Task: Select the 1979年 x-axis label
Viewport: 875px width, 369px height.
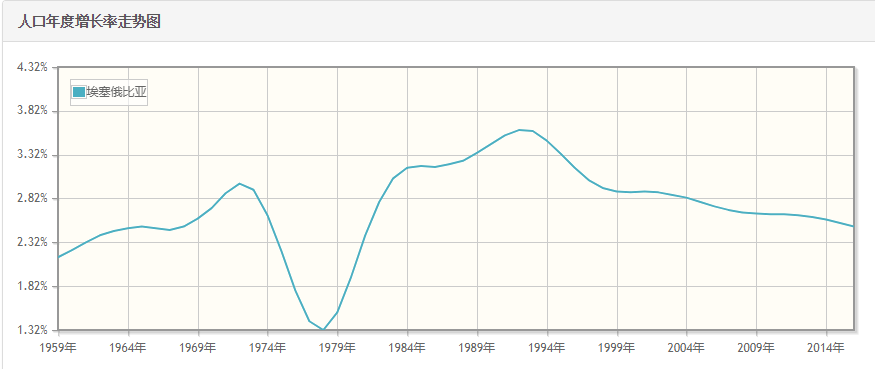Action: [x=337, y=348]
